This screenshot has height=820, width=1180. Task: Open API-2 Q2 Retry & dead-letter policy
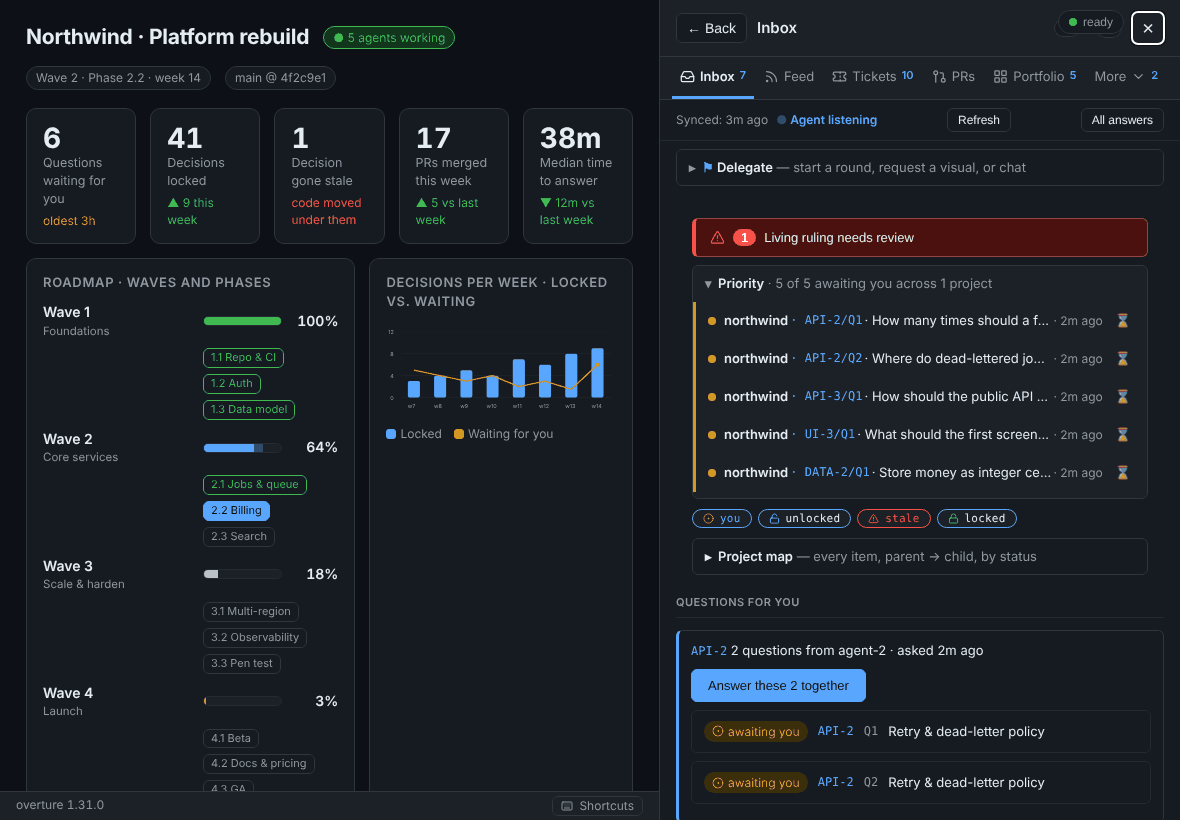pyautogui.click(x=920, y=782)
